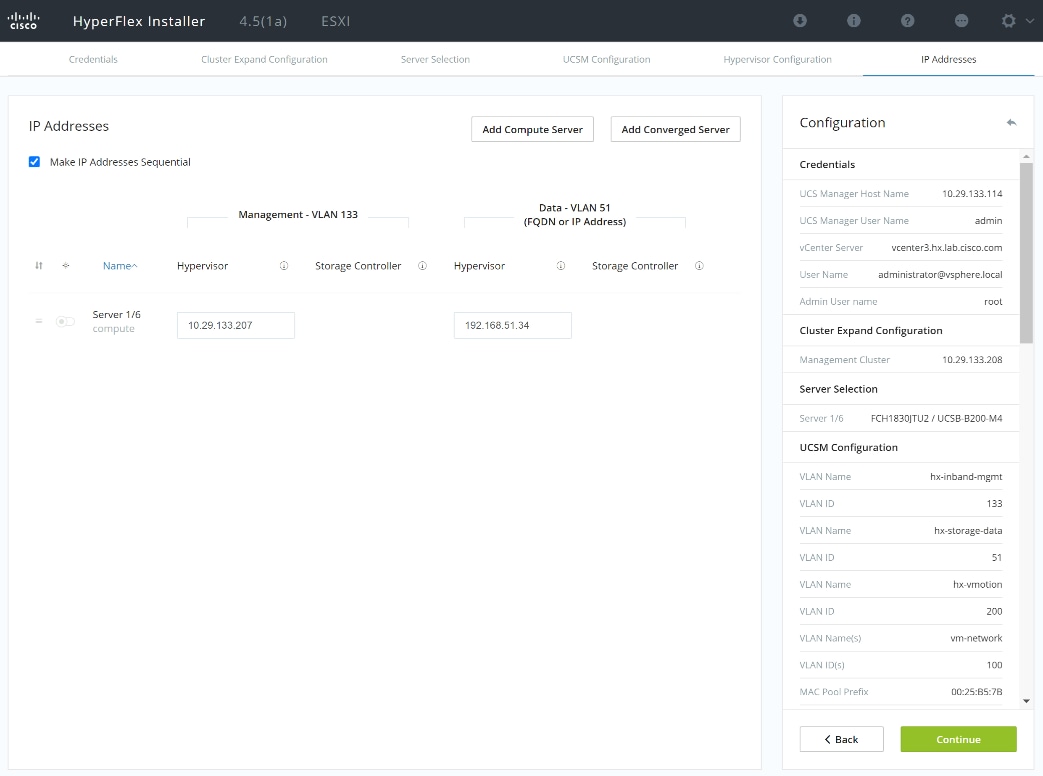Open the settings gear icon
Screen dimensions: 1043x776
click(1008, 21)
